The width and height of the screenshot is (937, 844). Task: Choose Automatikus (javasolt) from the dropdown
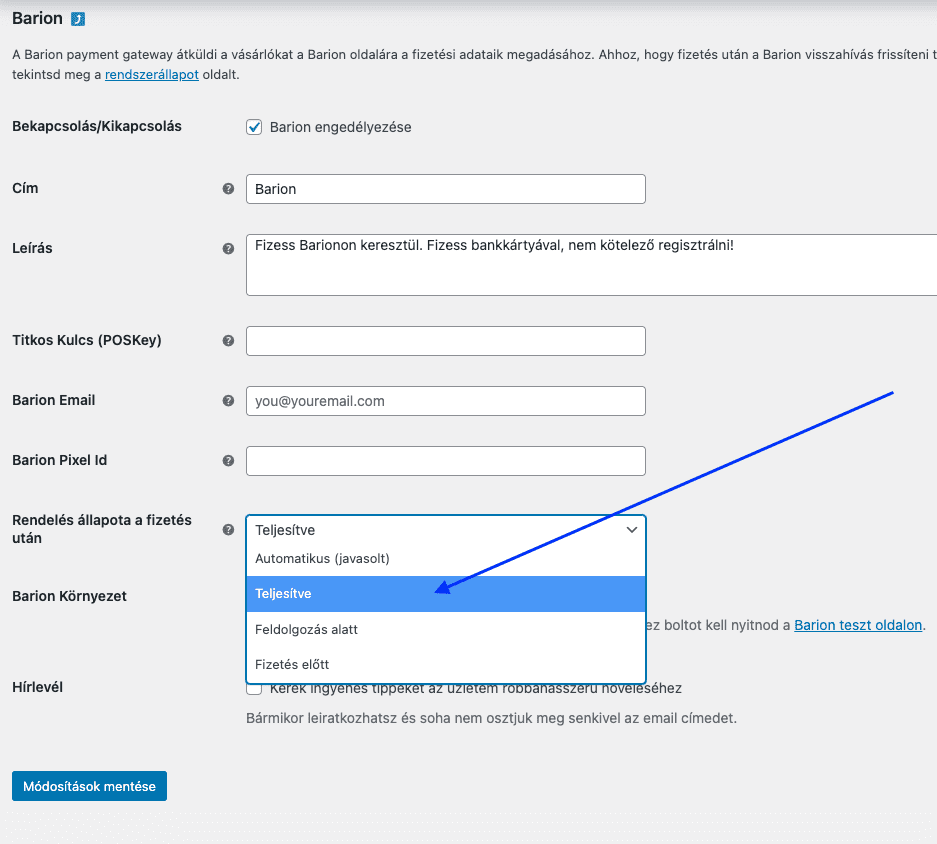446,559
